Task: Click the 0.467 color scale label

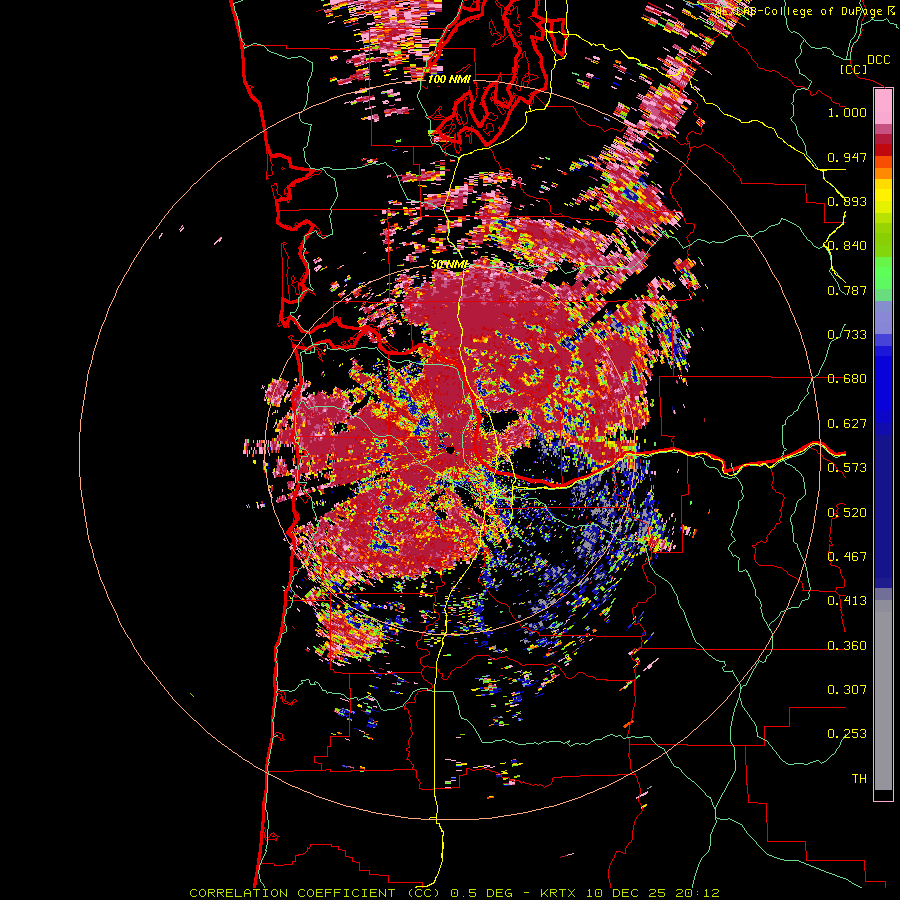Action: pos(847,557)
